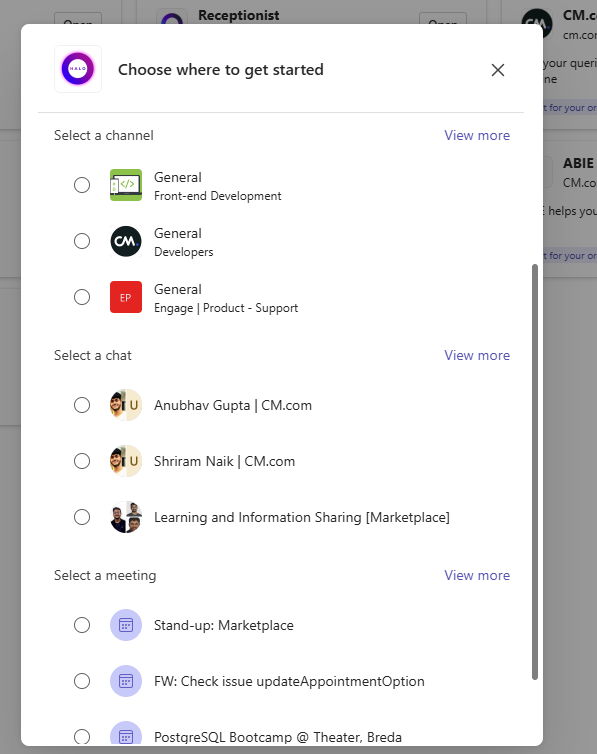Viewport: 597px width, 754px height.
Task: Click the ABIE app title in background
Action: (x=578, y=163)
